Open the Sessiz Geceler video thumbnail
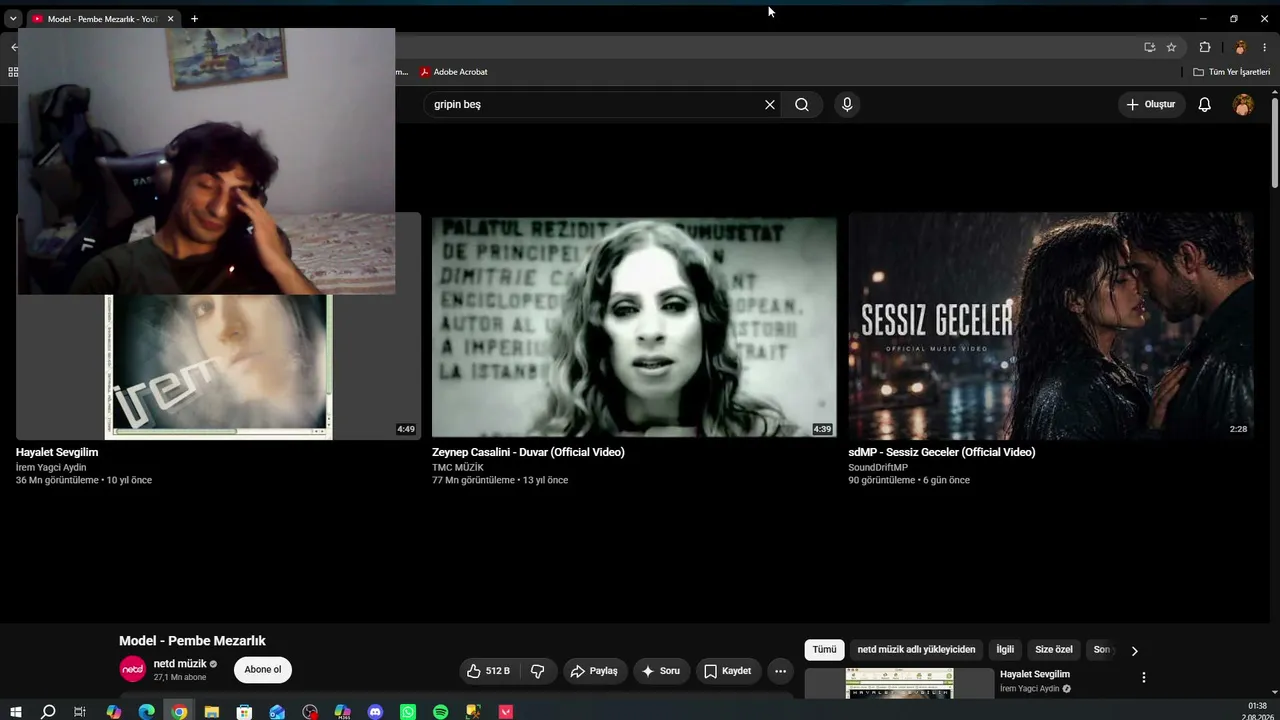 [x=1051, y=326]
